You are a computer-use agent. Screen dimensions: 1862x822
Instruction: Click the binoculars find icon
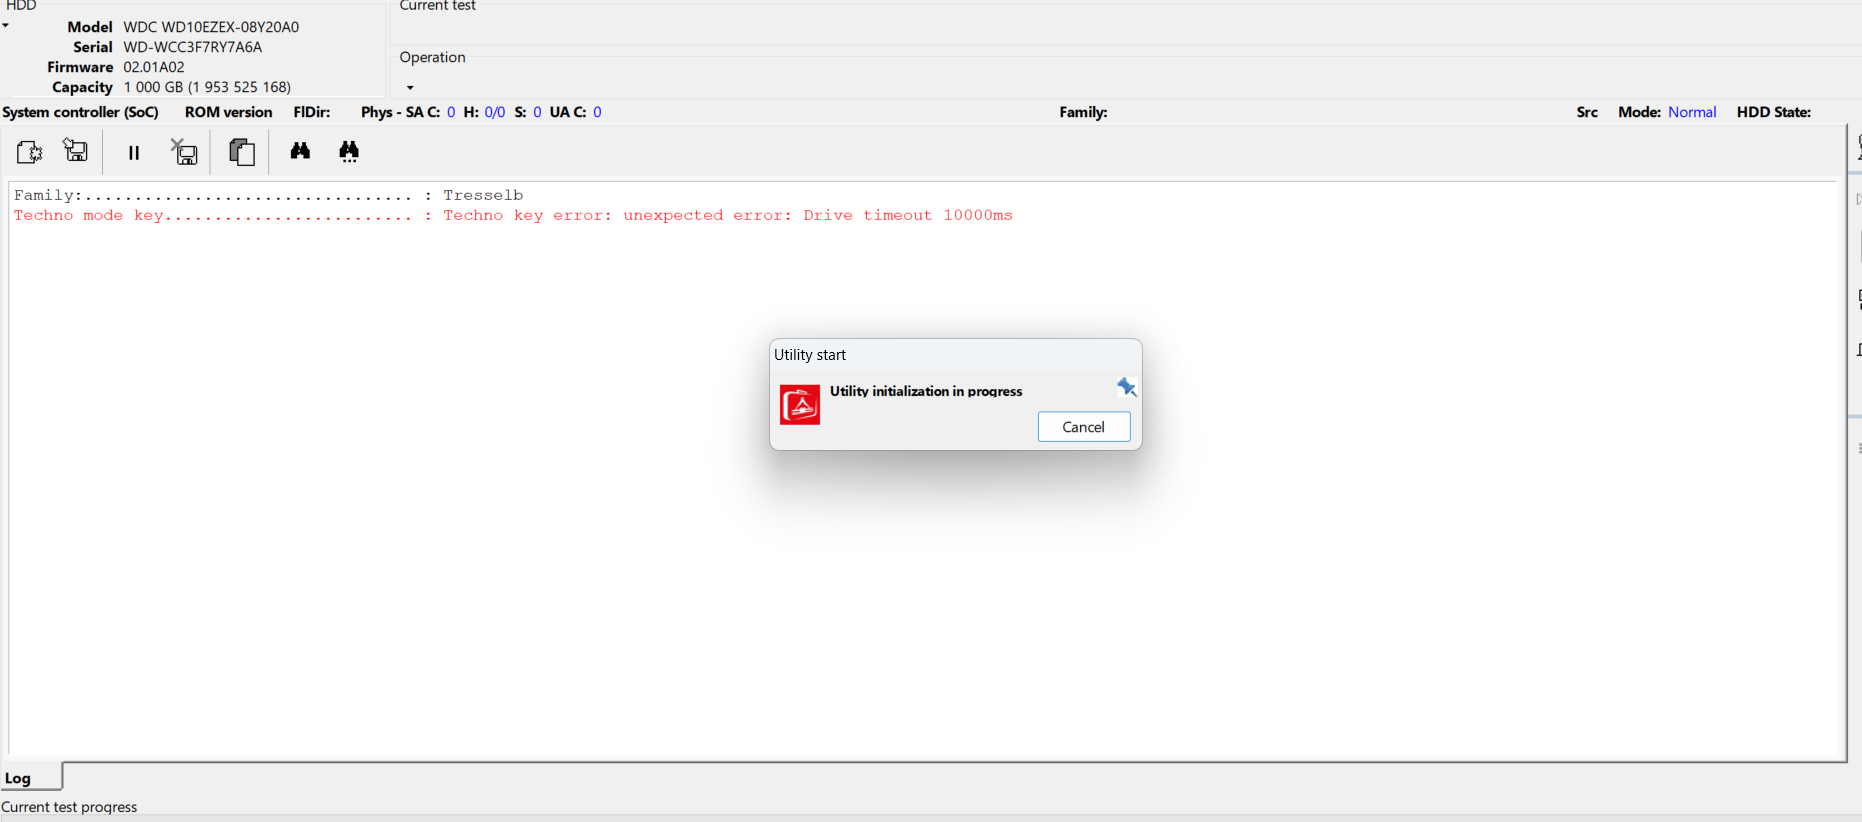point(300,151)
